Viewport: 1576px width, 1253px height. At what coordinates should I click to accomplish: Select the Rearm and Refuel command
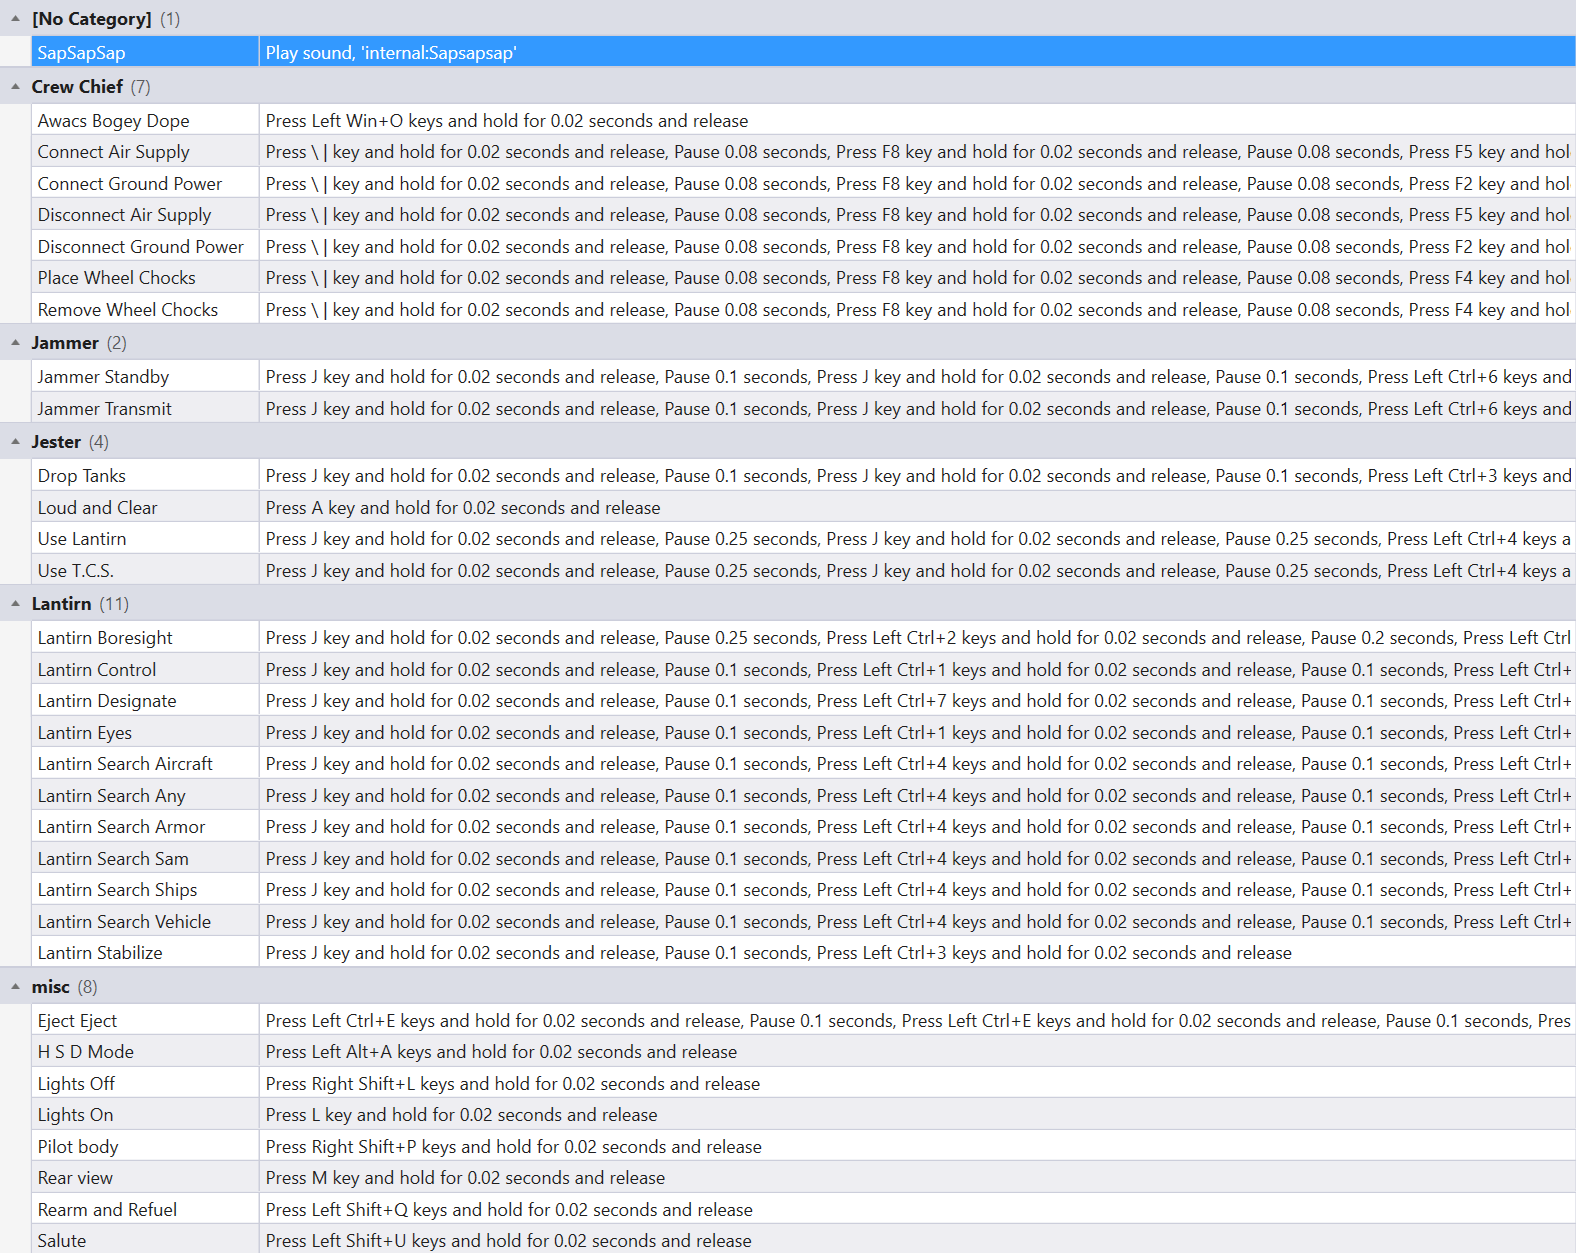[x=107, y=1210]
